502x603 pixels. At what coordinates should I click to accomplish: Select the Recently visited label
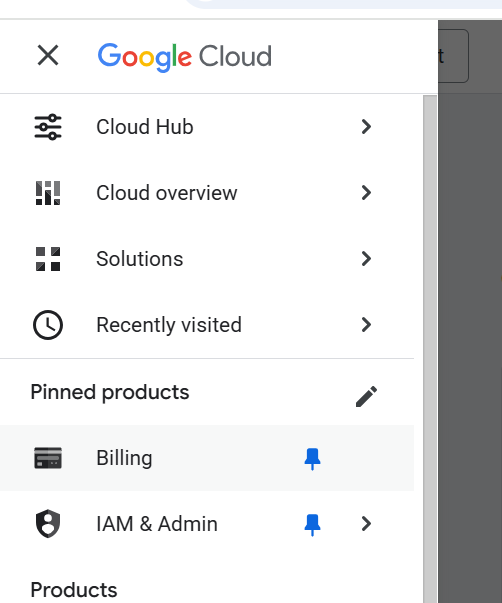[169, 325]
